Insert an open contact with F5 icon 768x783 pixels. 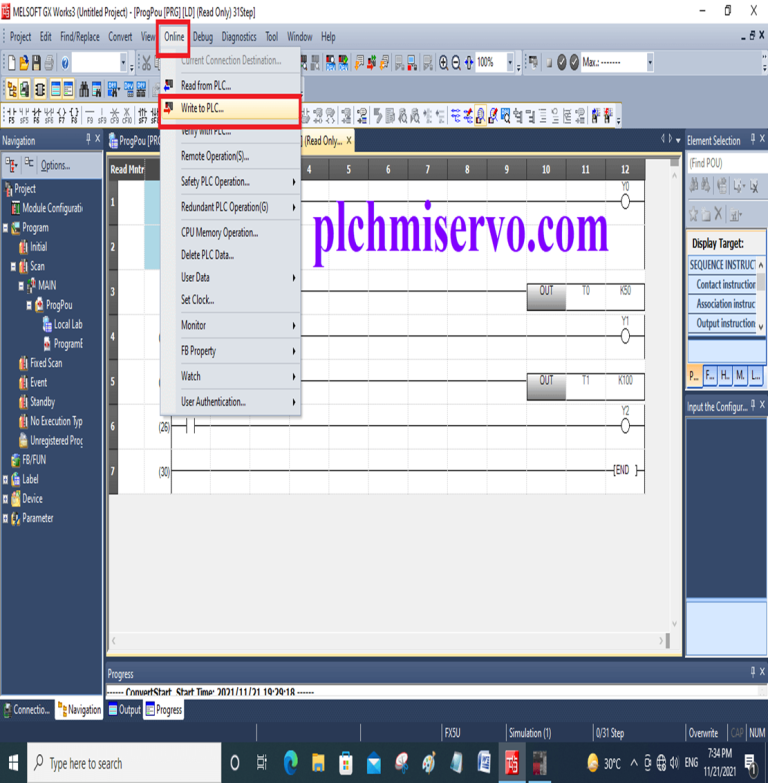pos(11,115)
